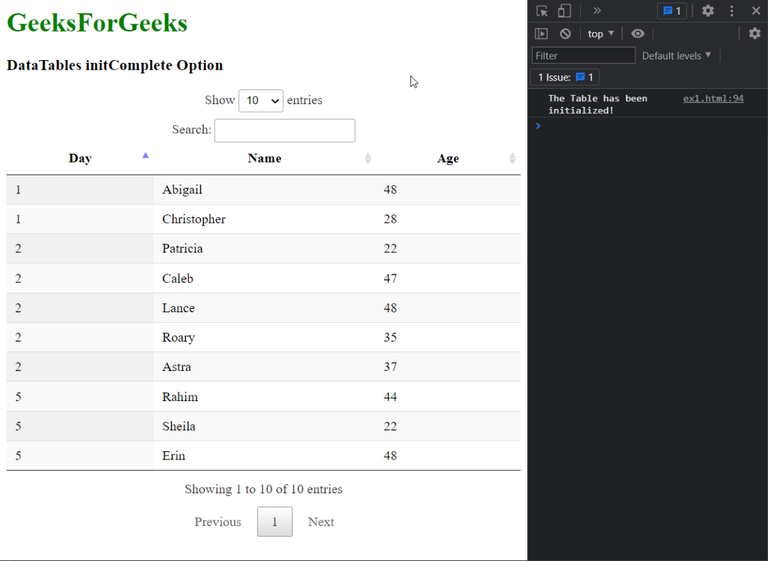
Task: Open DevTools settings gear
Action: coord(708,11)
